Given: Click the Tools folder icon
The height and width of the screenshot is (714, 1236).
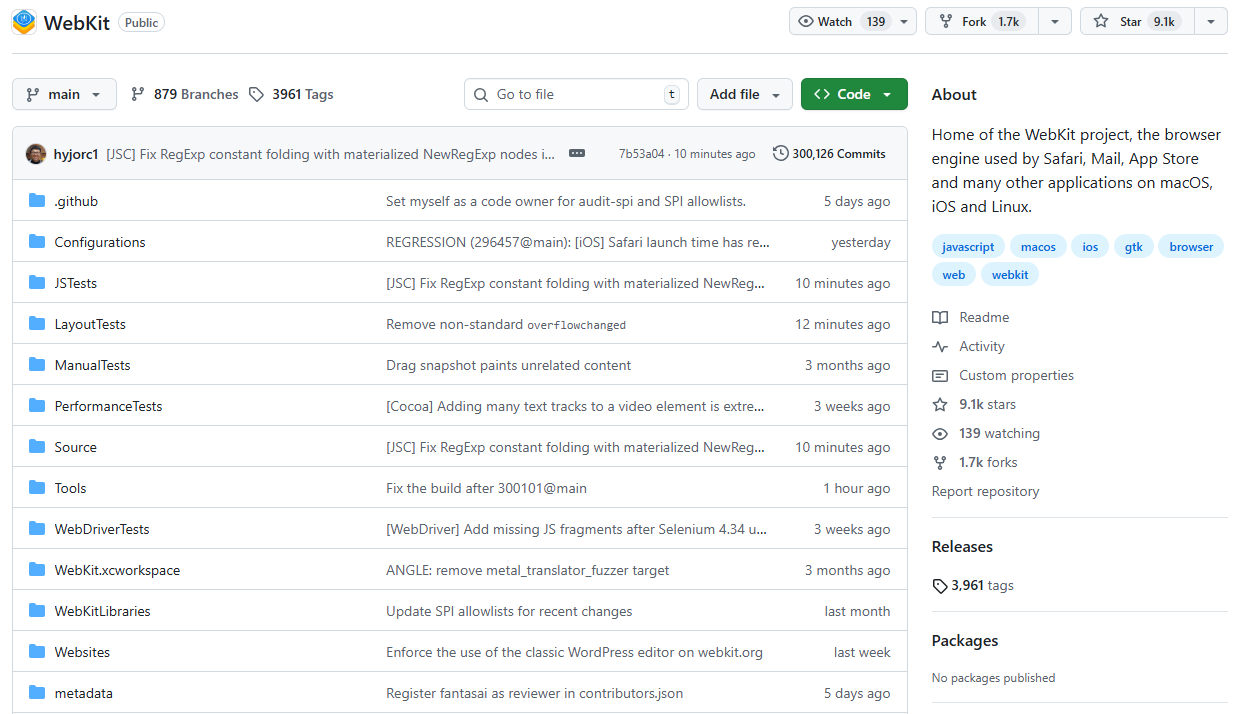Looking at the screenshot, I should [37, 488].
